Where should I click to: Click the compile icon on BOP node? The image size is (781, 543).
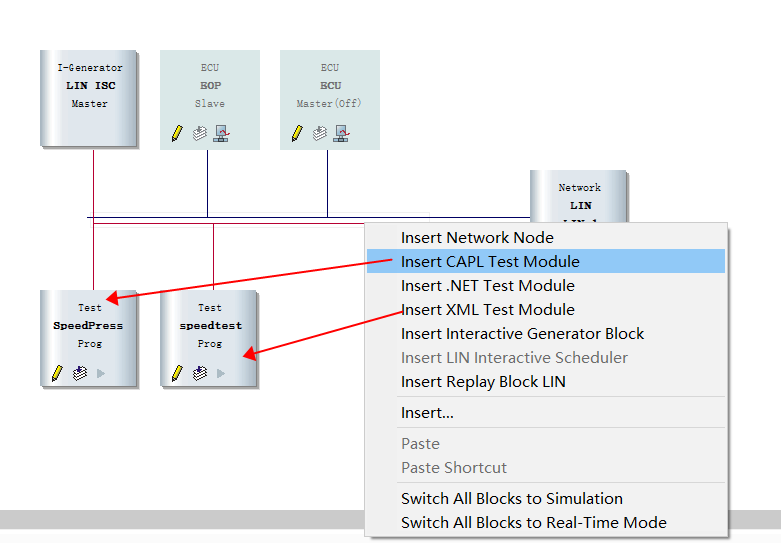(200, 134)
